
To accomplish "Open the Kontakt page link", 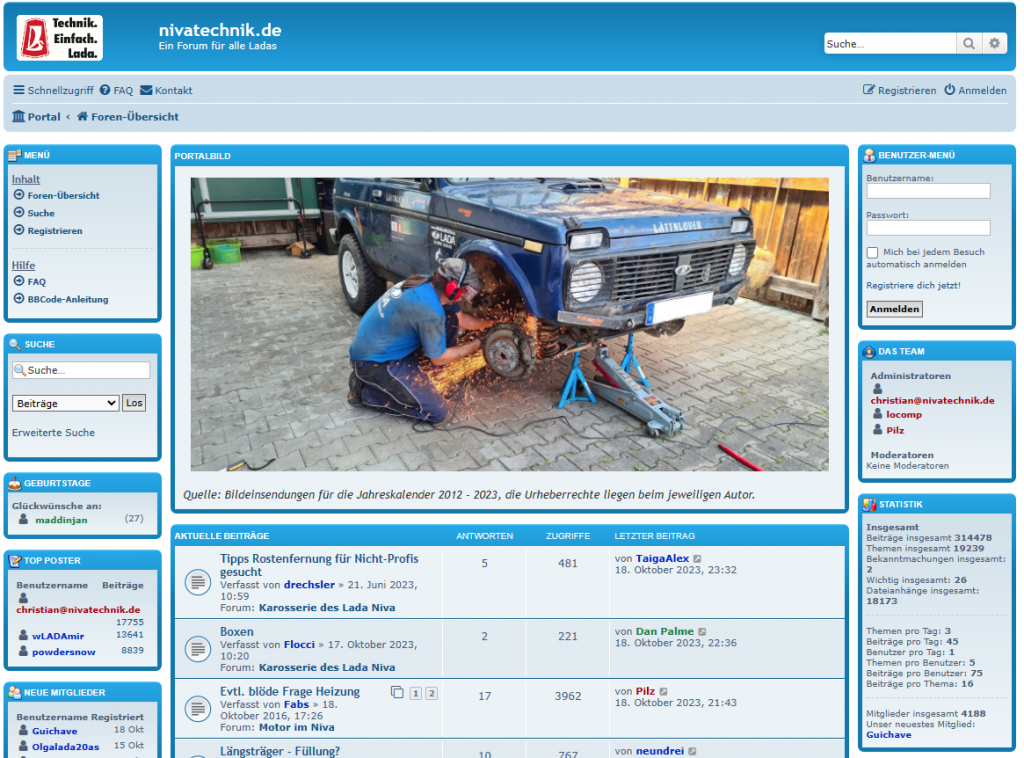I will coord(167,90).
